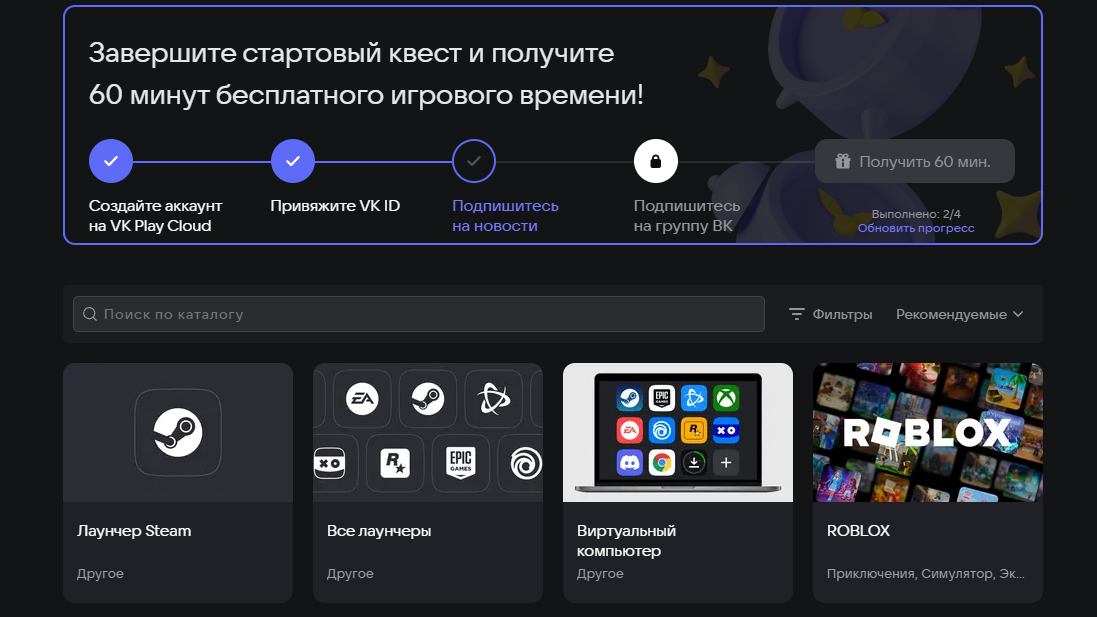The width and height of the screenshot is (1097, 617).
Task: Click the filter lines icon
Action: (x=796, y=314)
